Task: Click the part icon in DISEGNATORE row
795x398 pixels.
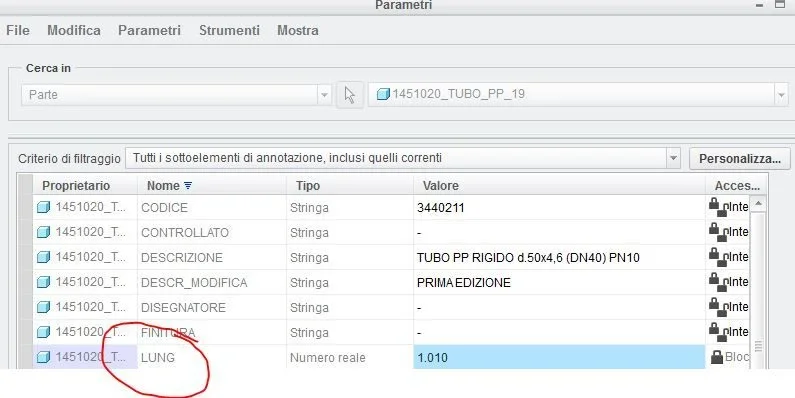Action: pyautogui.click(x=44, y=307)
